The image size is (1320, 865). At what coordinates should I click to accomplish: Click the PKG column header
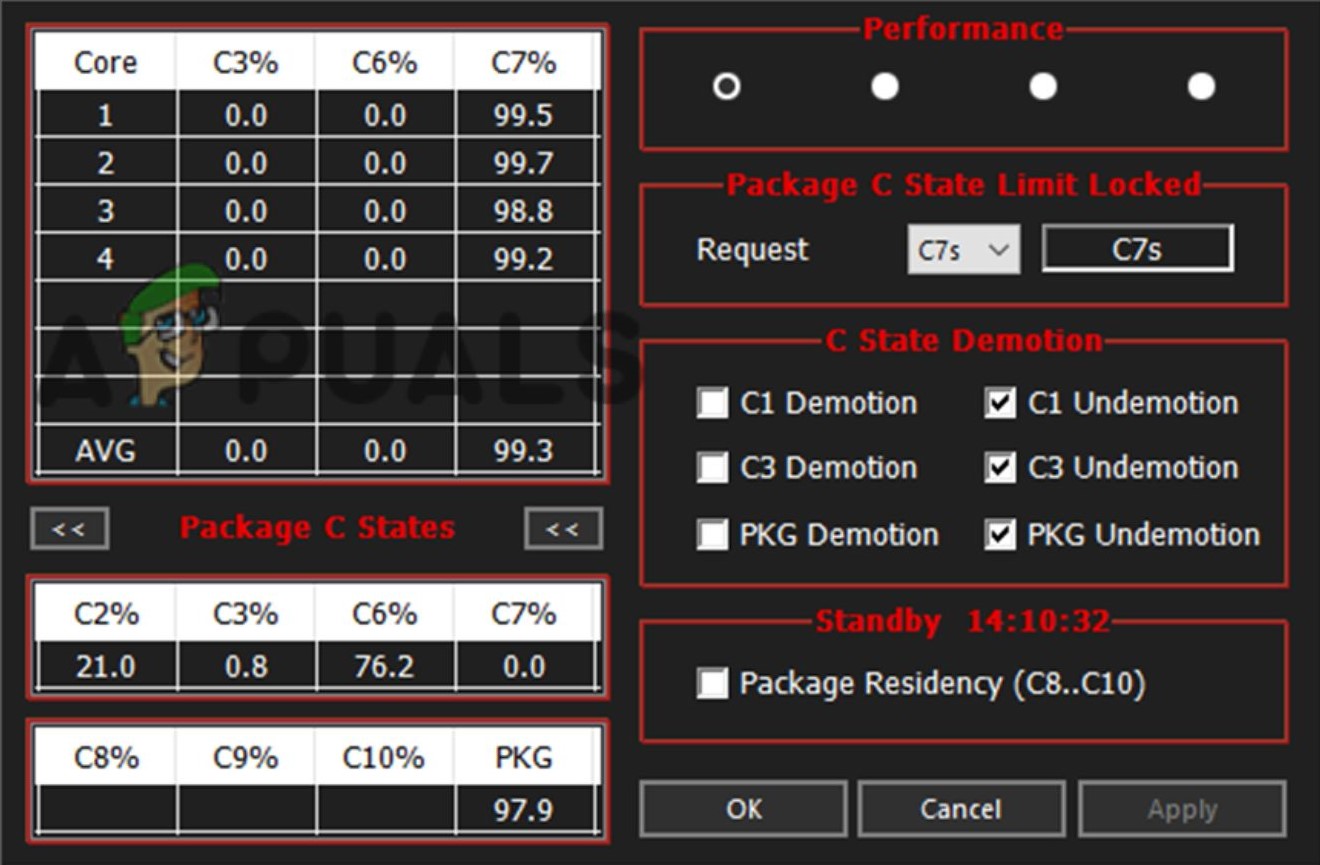pos(523,757)
